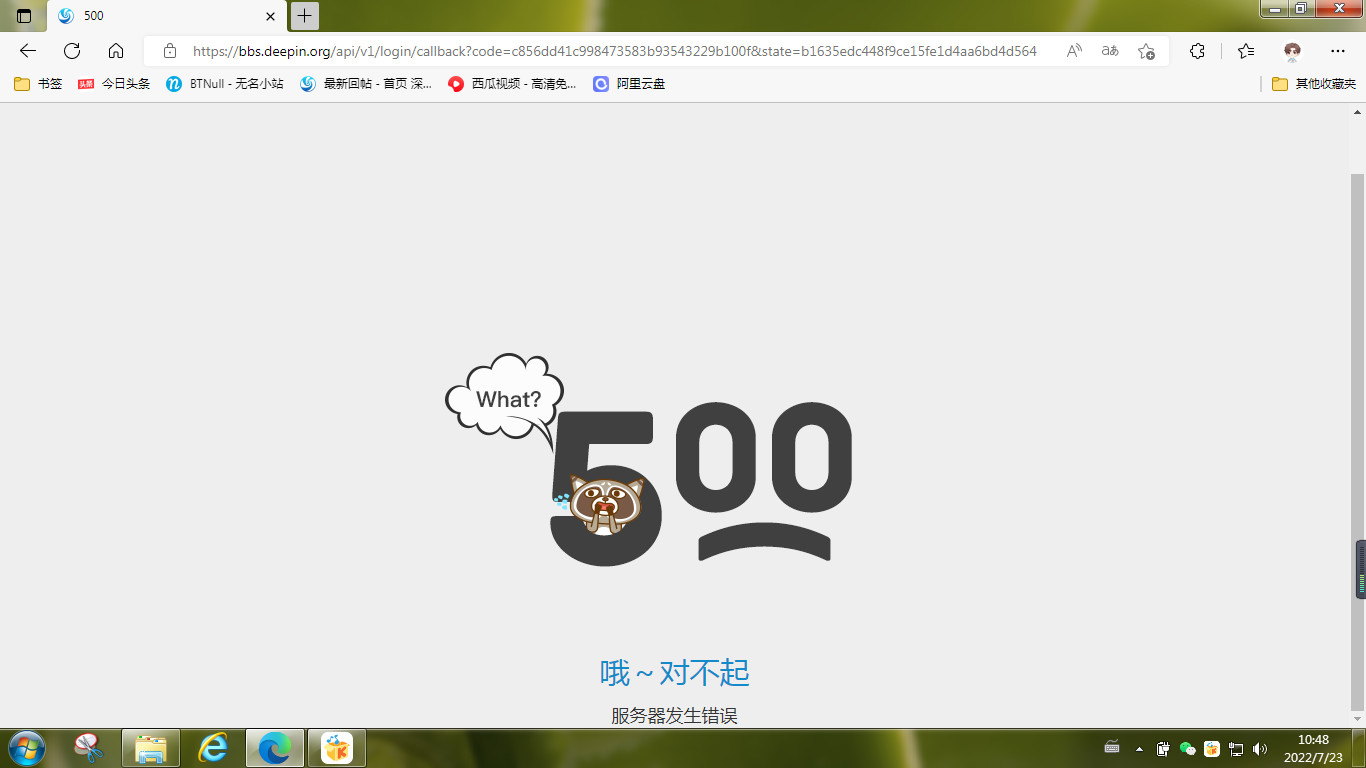Click the read aloud icon in address bar

[1073, 50]
